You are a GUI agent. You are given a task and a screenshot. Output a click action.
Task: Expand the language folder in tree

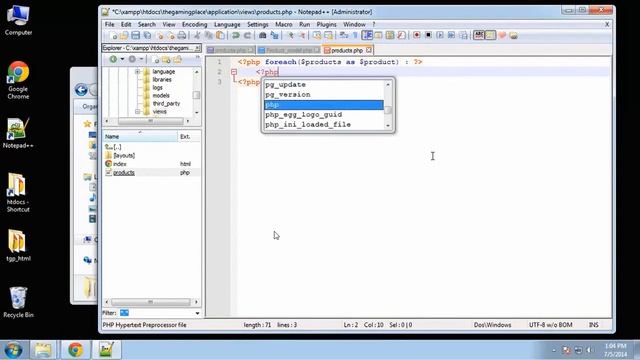coord(138,71)
